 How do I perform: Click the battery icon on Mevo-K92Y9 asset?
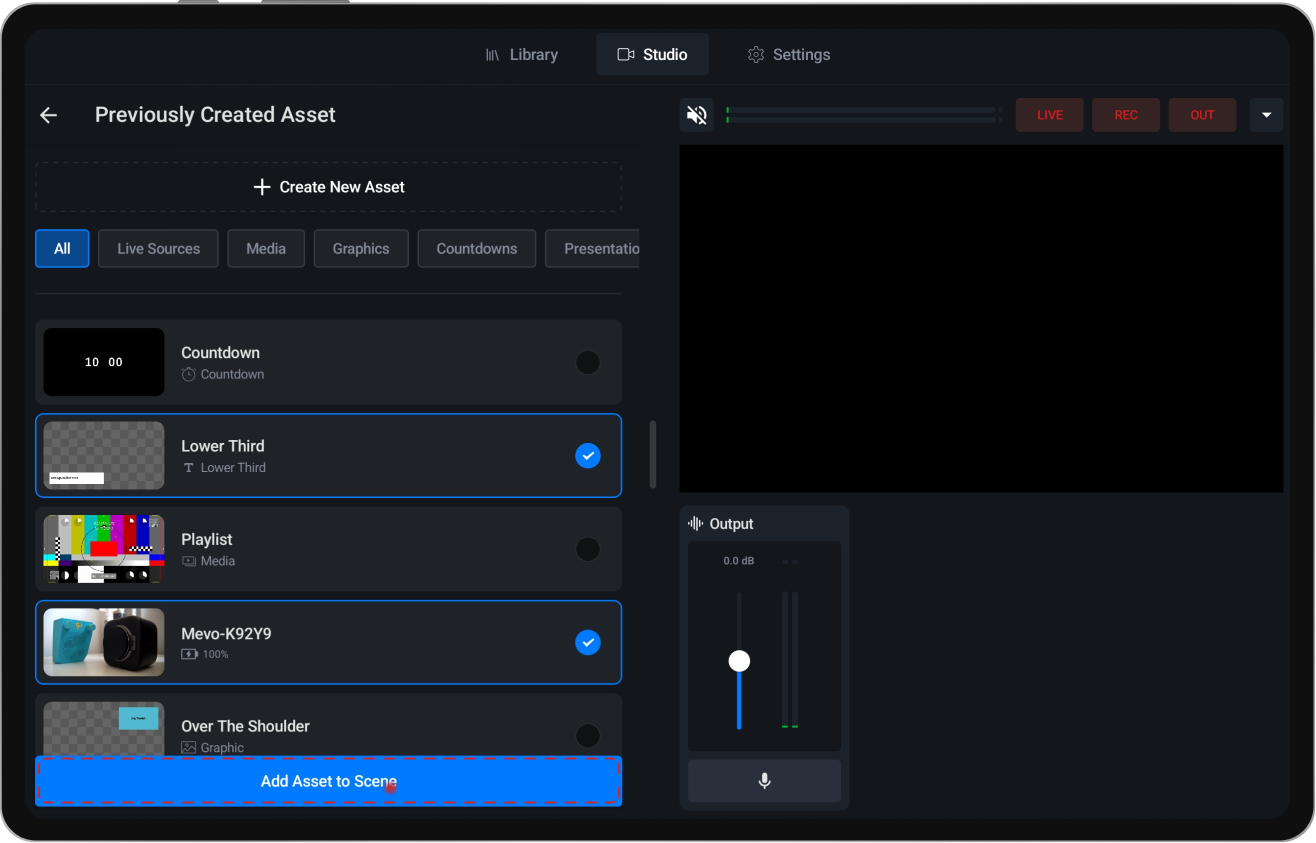coord(188,654)
